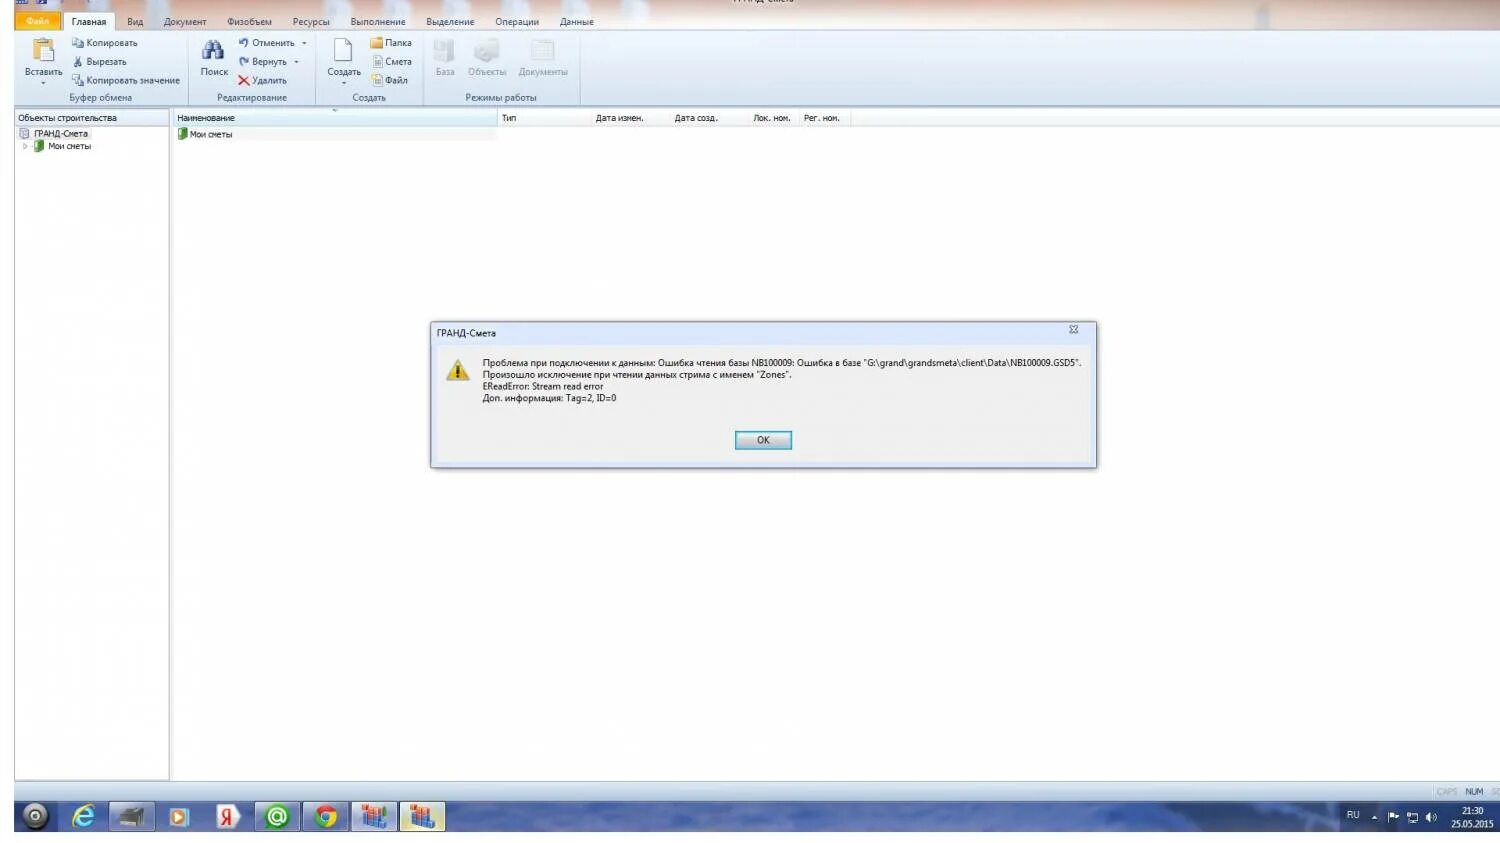Viewport: 1500px width, 843px height.
Task: Click the Создать blank page icon
Action: (343, 51)
